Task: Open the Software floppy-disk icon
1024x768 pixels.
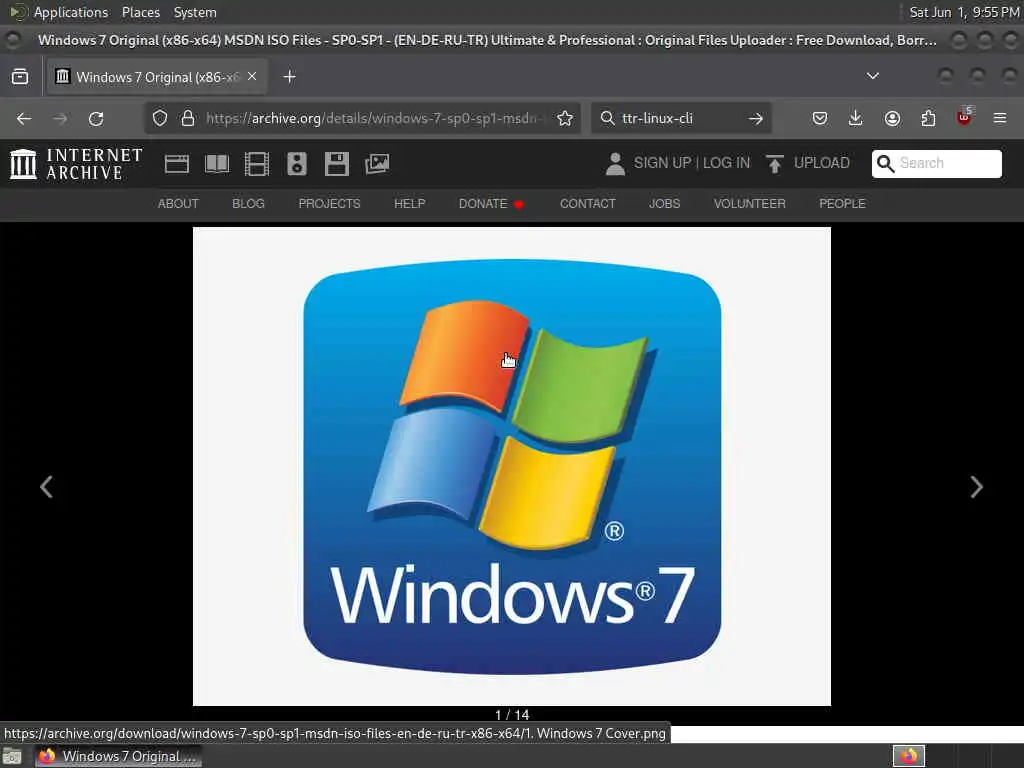Action: [x=336, y=163]
